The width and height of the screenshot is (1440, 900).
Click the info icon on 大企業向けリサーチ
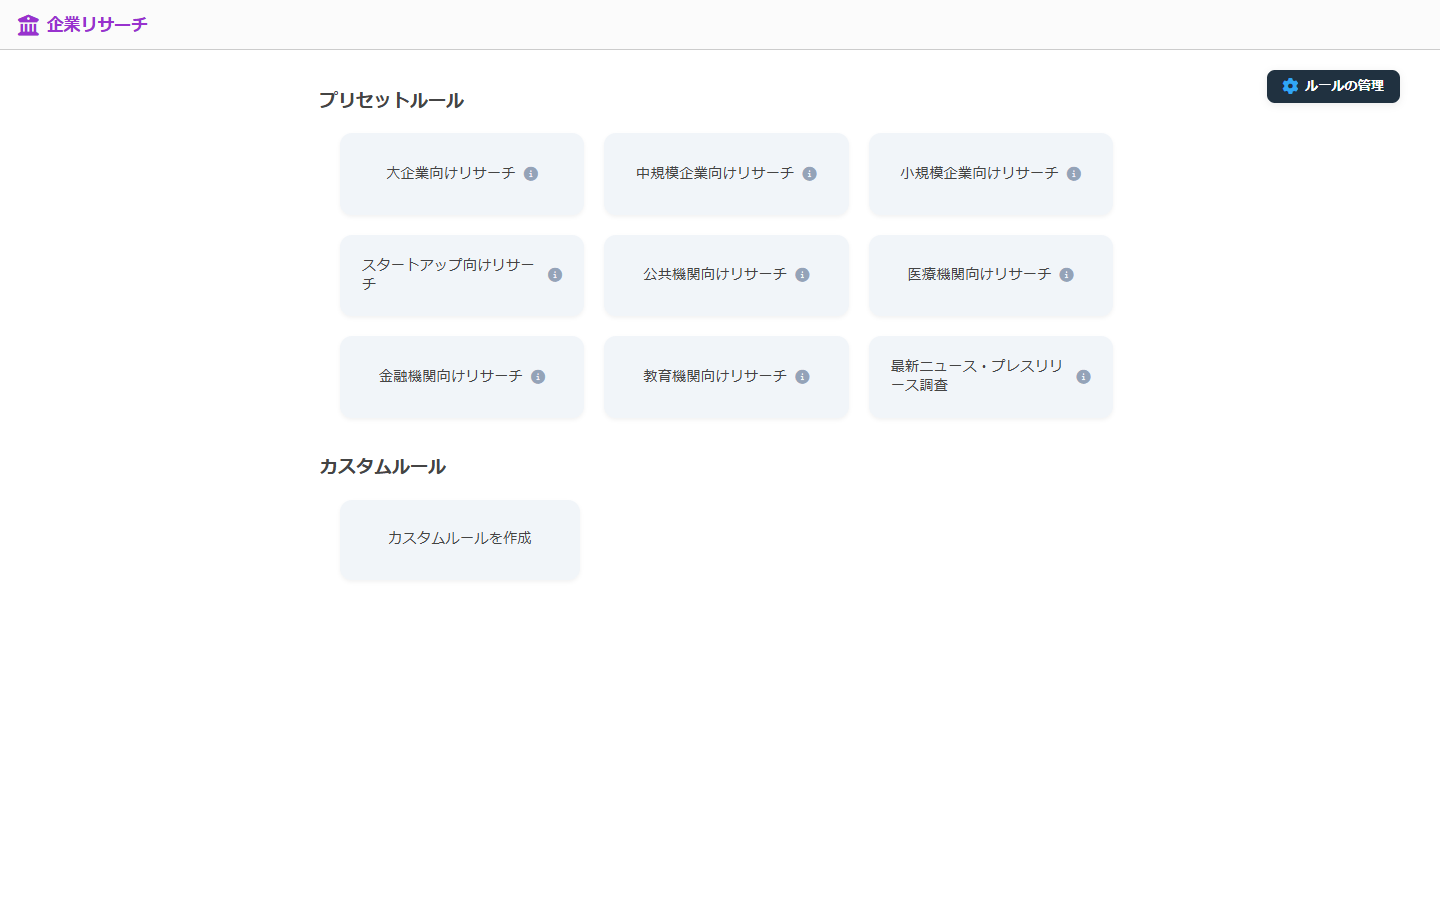[x=533, y=173]
